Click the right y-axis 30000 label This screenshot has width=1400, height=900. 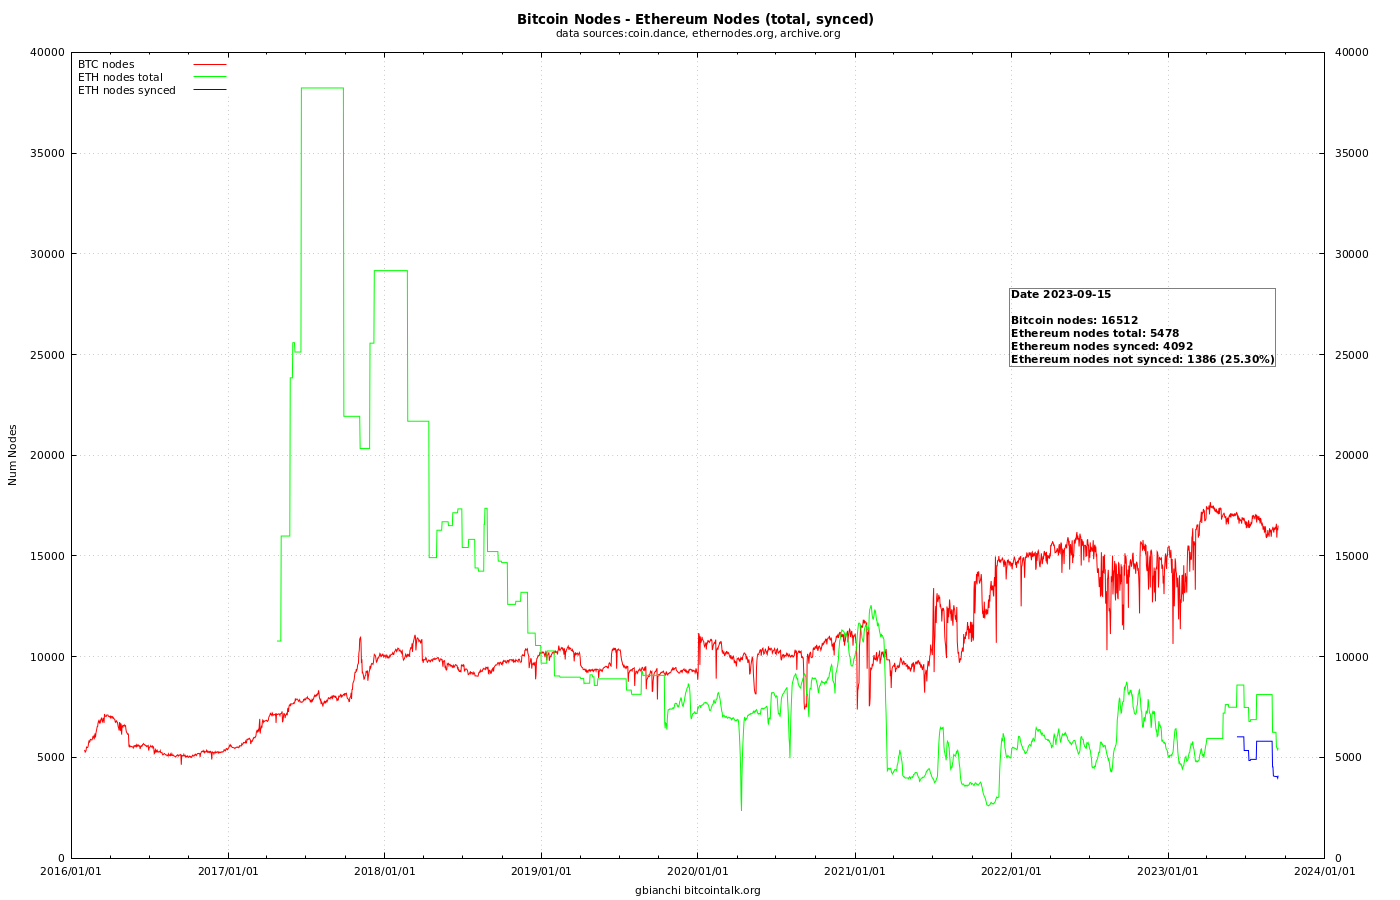coord(1350,254)
